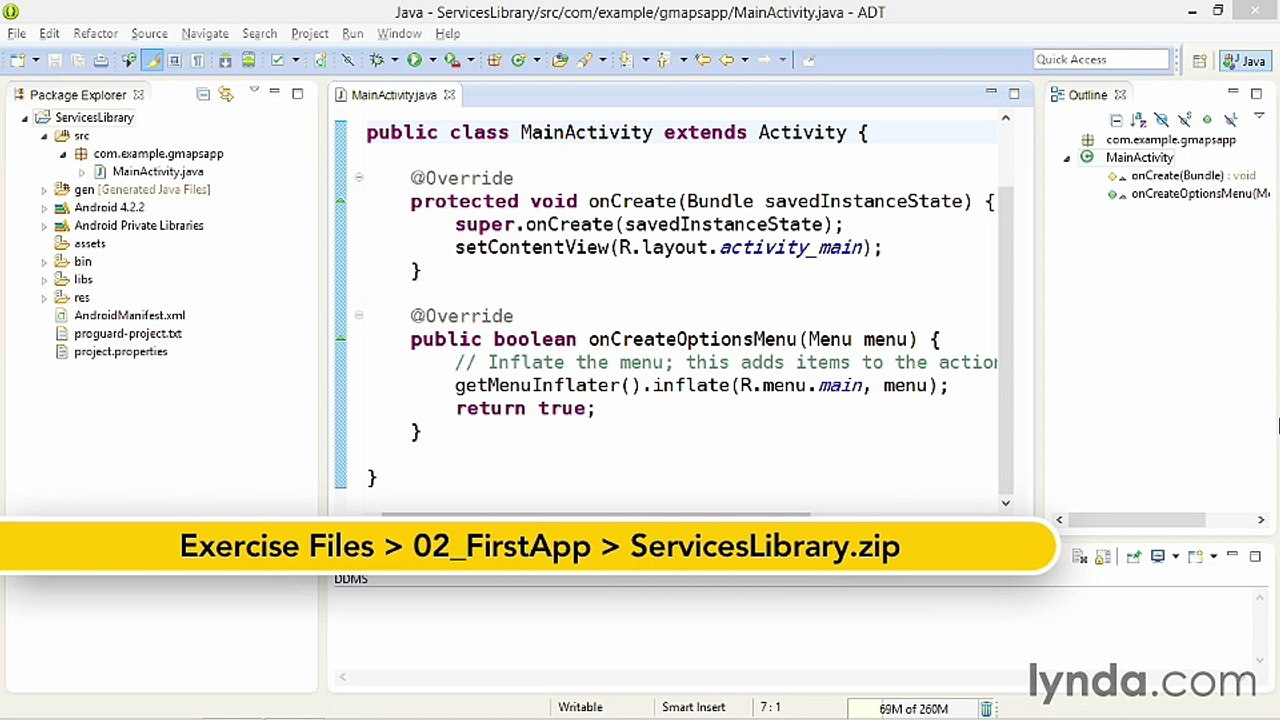Select com.example.gmapsapp in Outline
Viewport: 1280px width, 720px height.
point(1171,140)
